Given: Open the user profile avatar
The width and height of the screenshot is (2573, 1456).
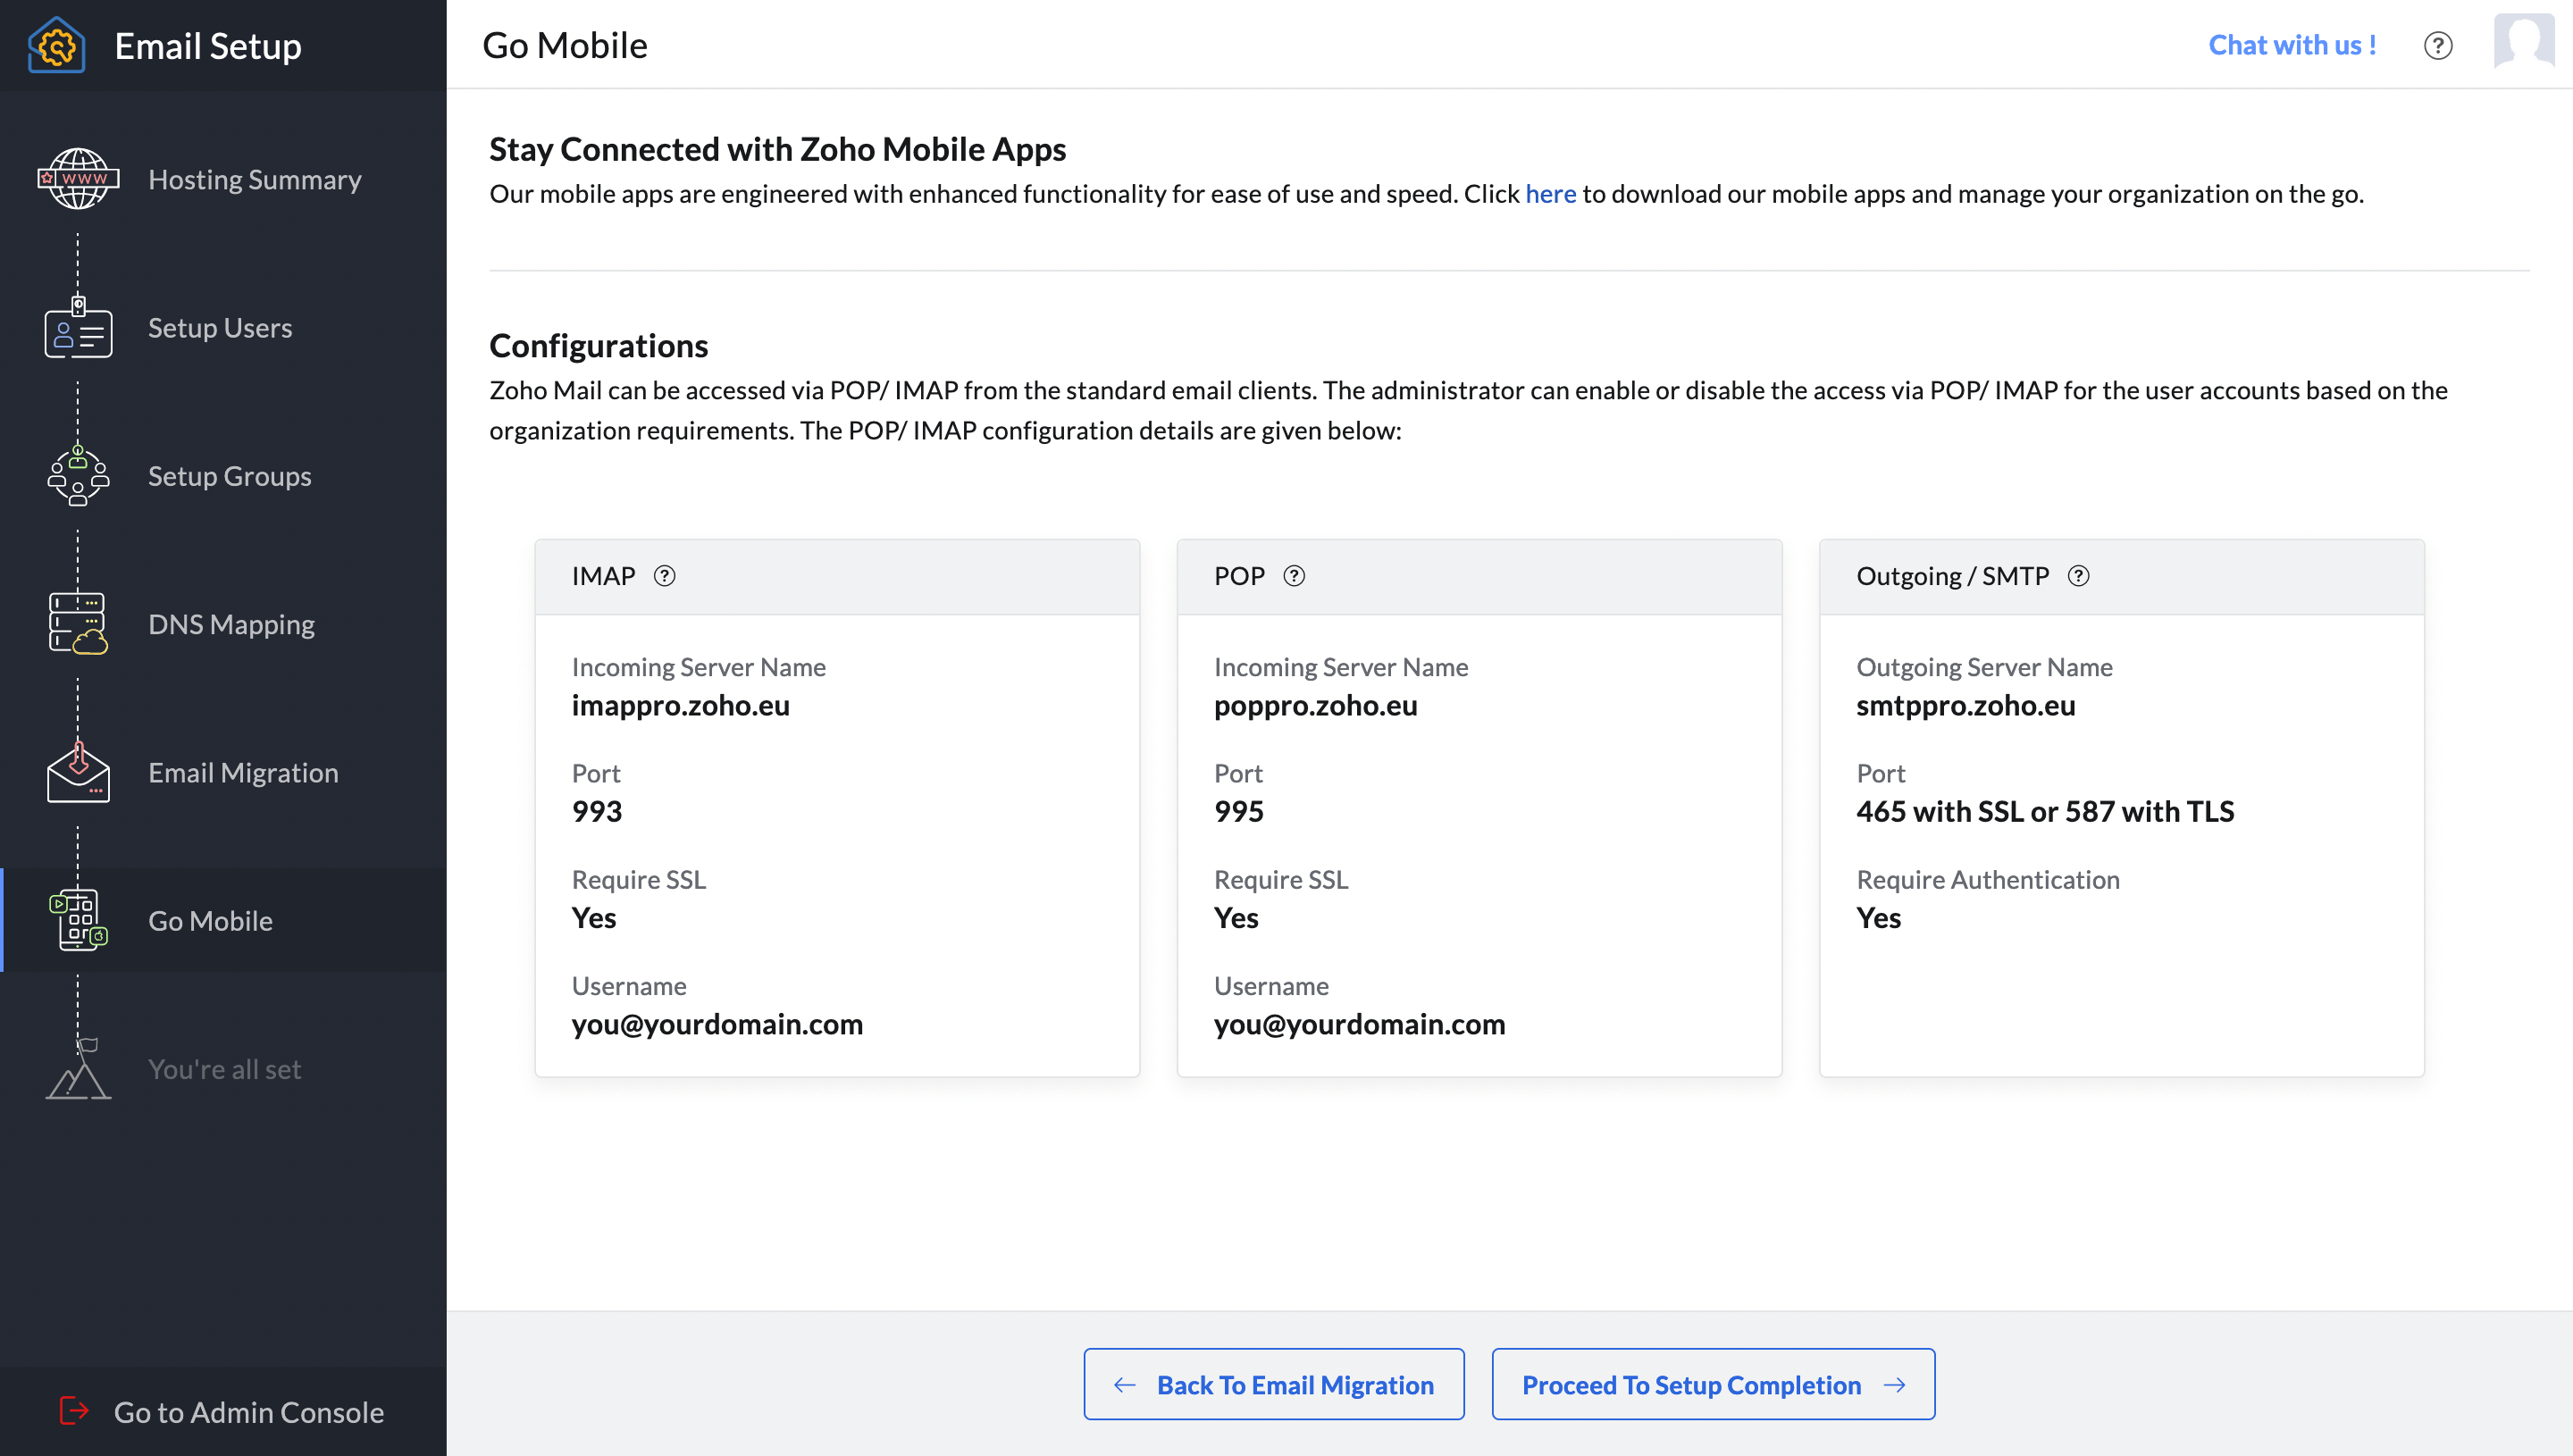Looking at the screenshot, I should [x=2524, y=42].
